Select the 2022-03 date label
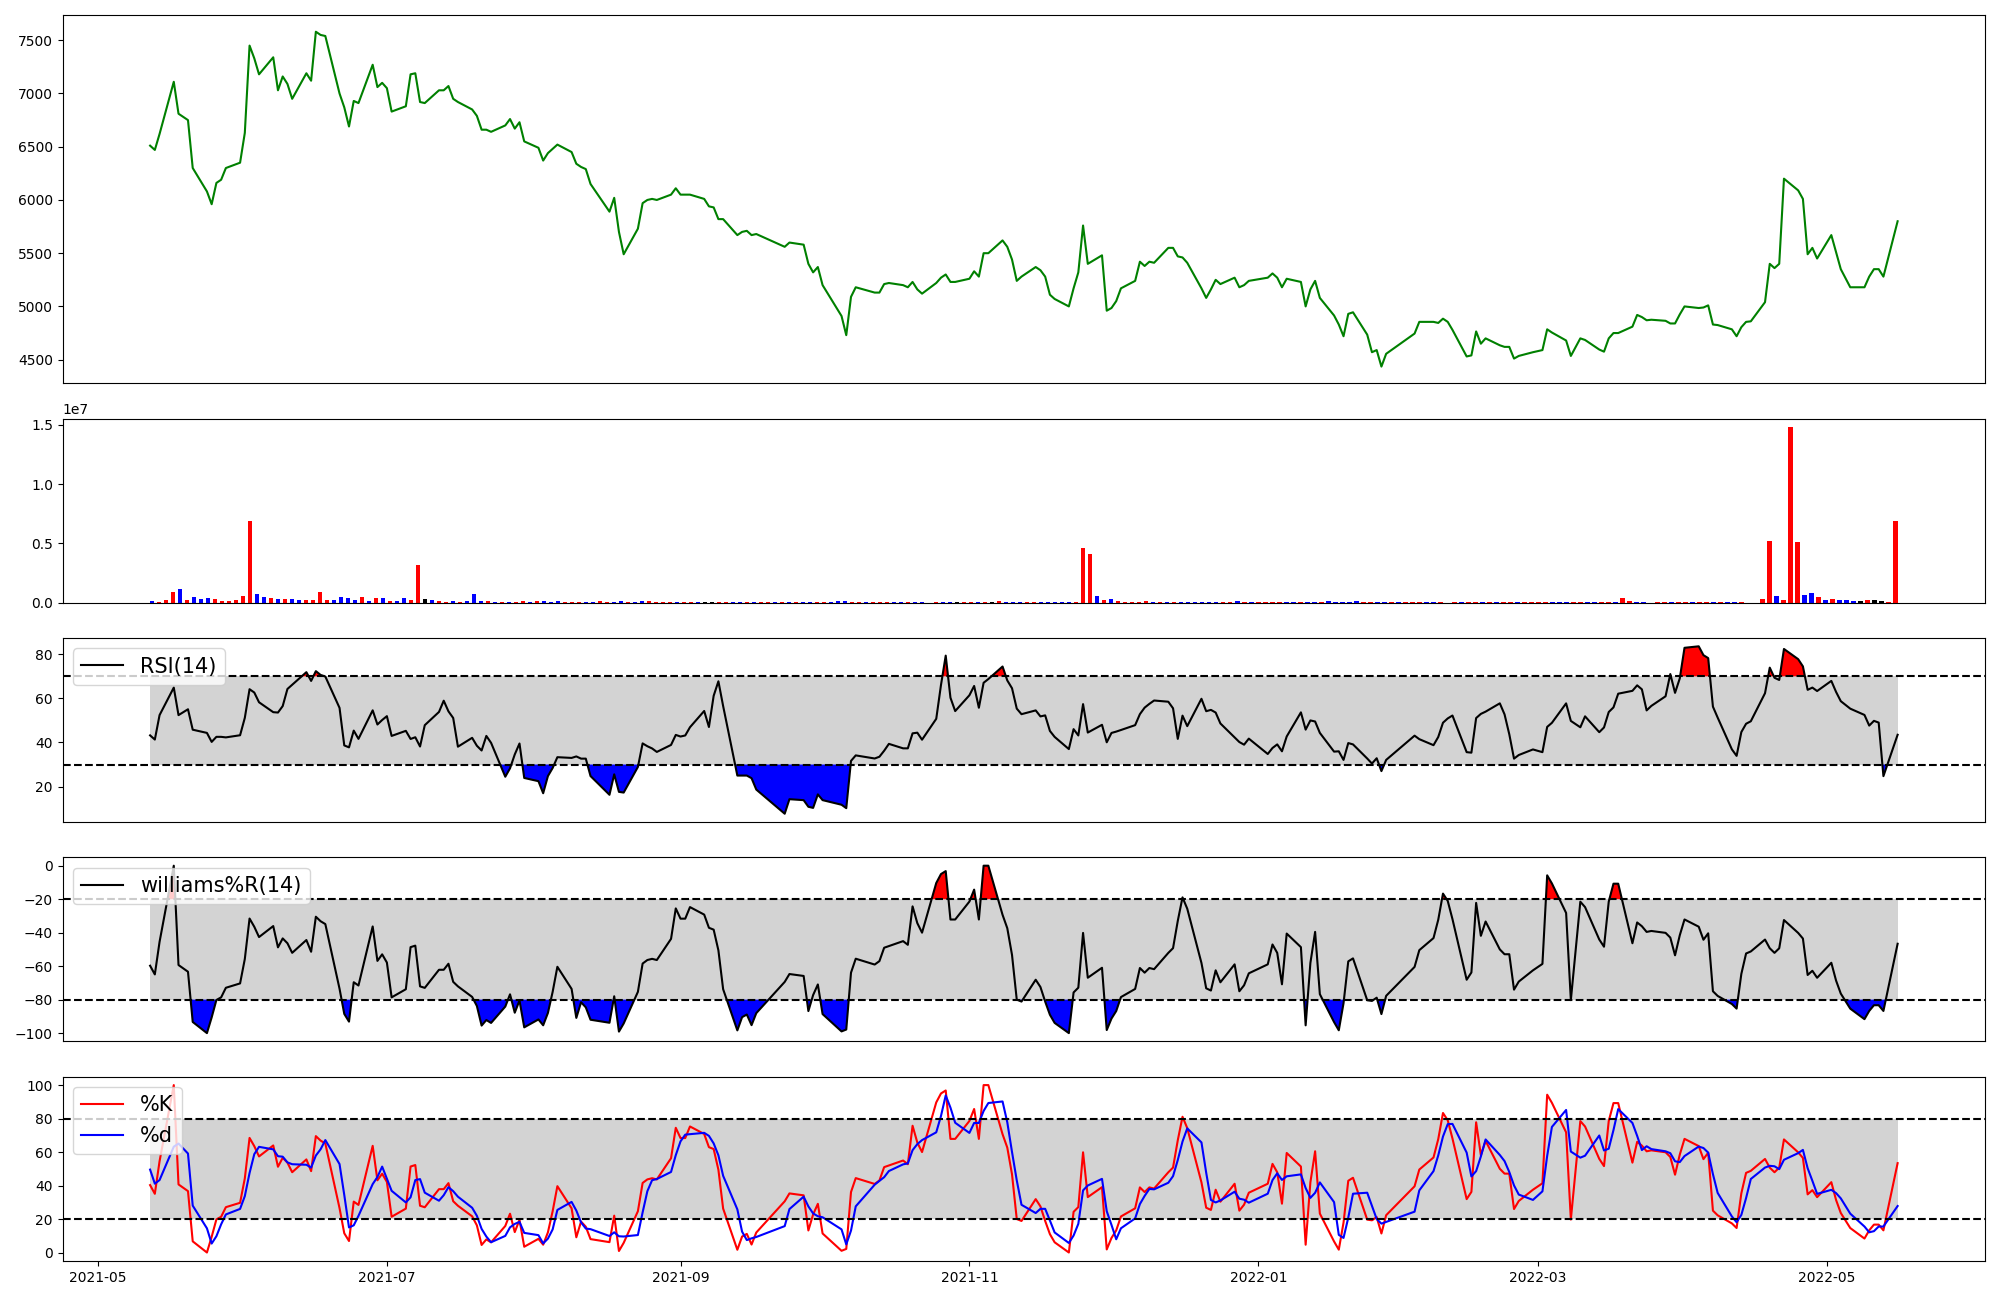The height and width of the screenshot is (1300, 2000). tap(1537, 1277)
